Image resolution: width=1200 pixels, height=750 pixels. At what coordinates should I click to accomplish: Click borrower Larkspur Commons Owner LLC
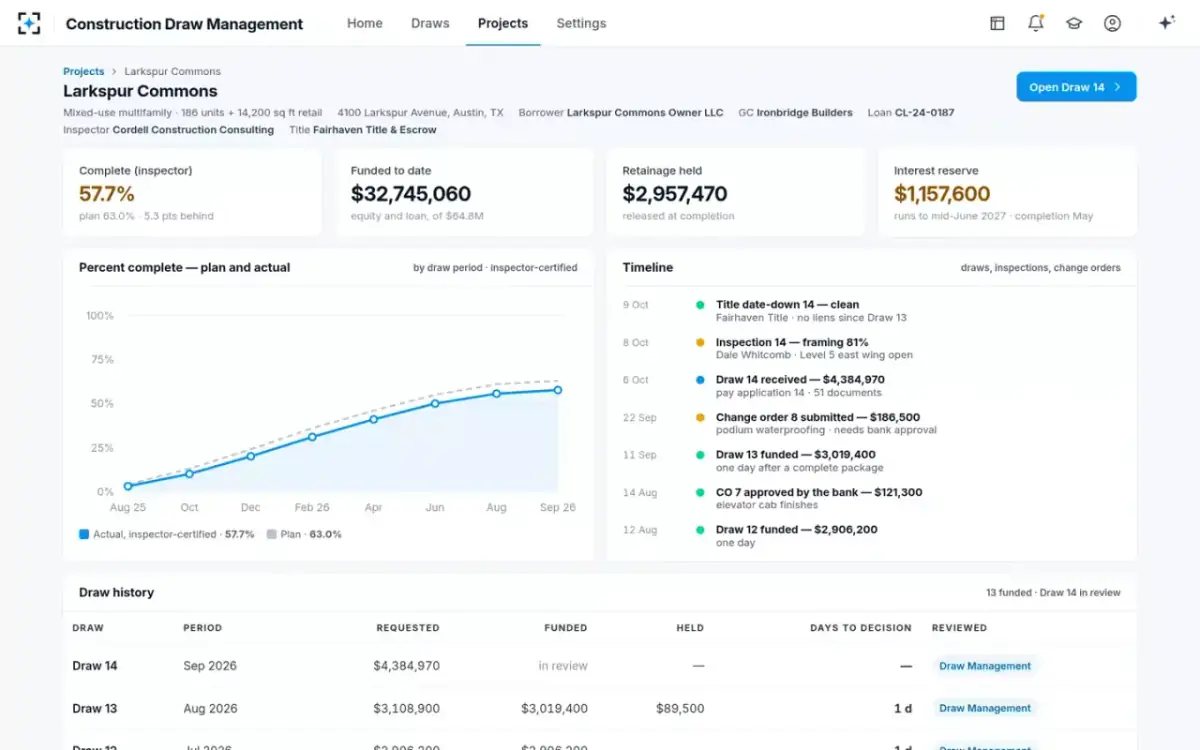pos(645,113)
